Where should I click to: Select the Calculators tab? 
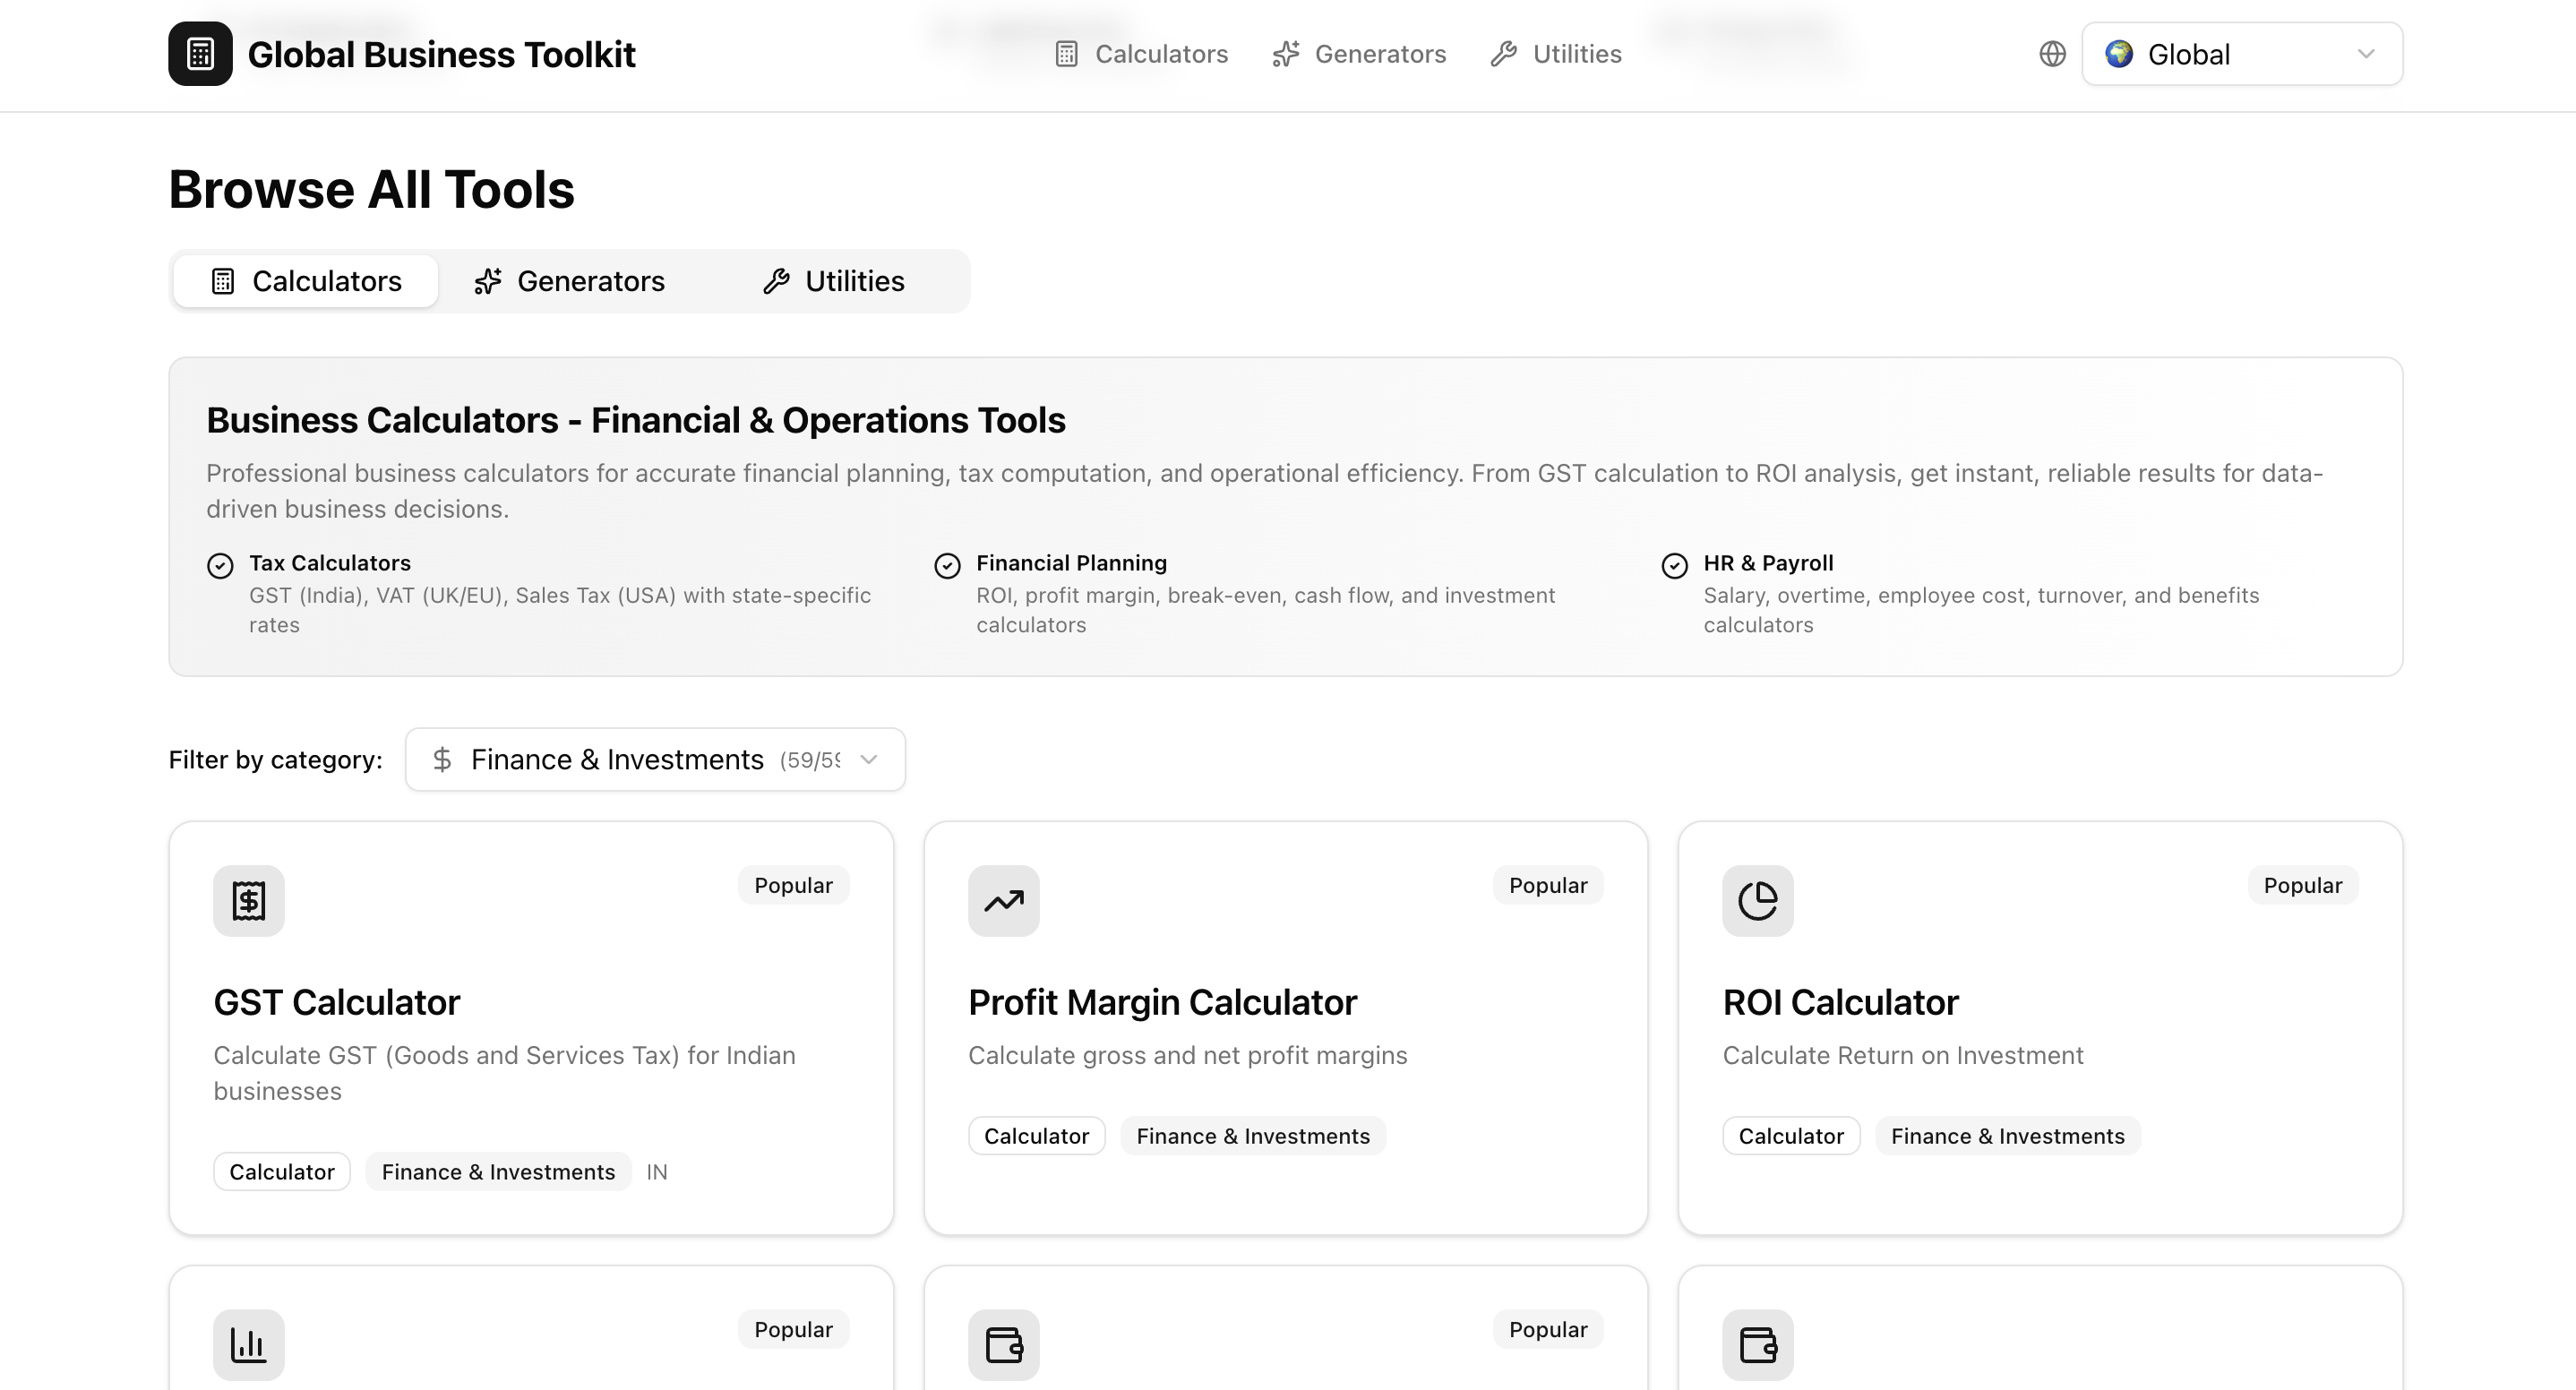click(306, 281)
